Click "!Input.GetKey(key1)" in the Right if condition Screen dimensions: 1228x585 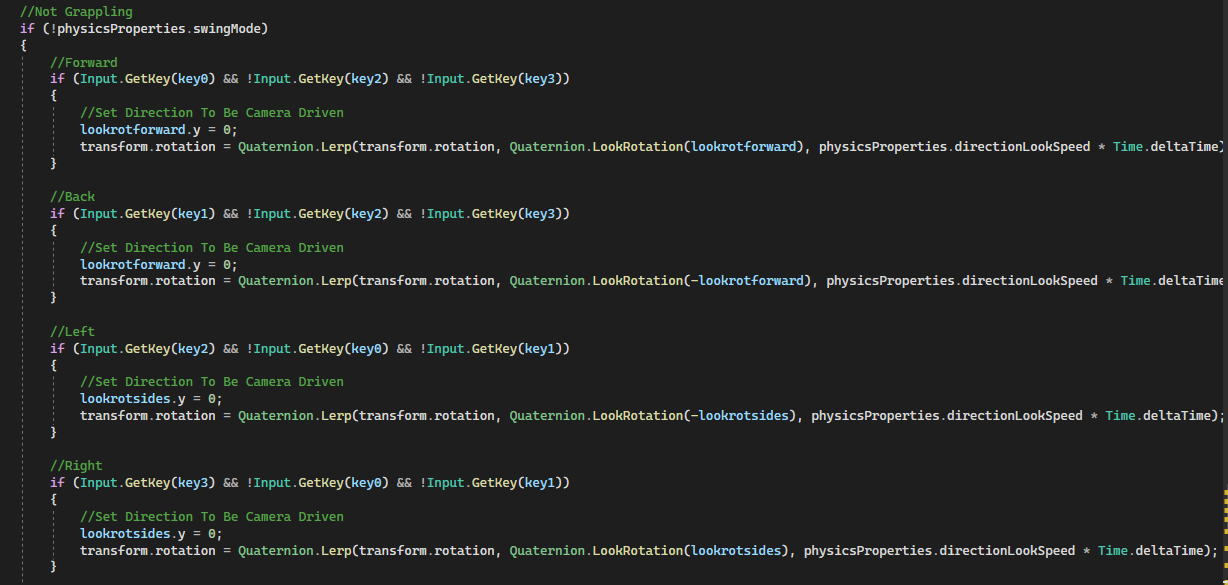point(491,483)
